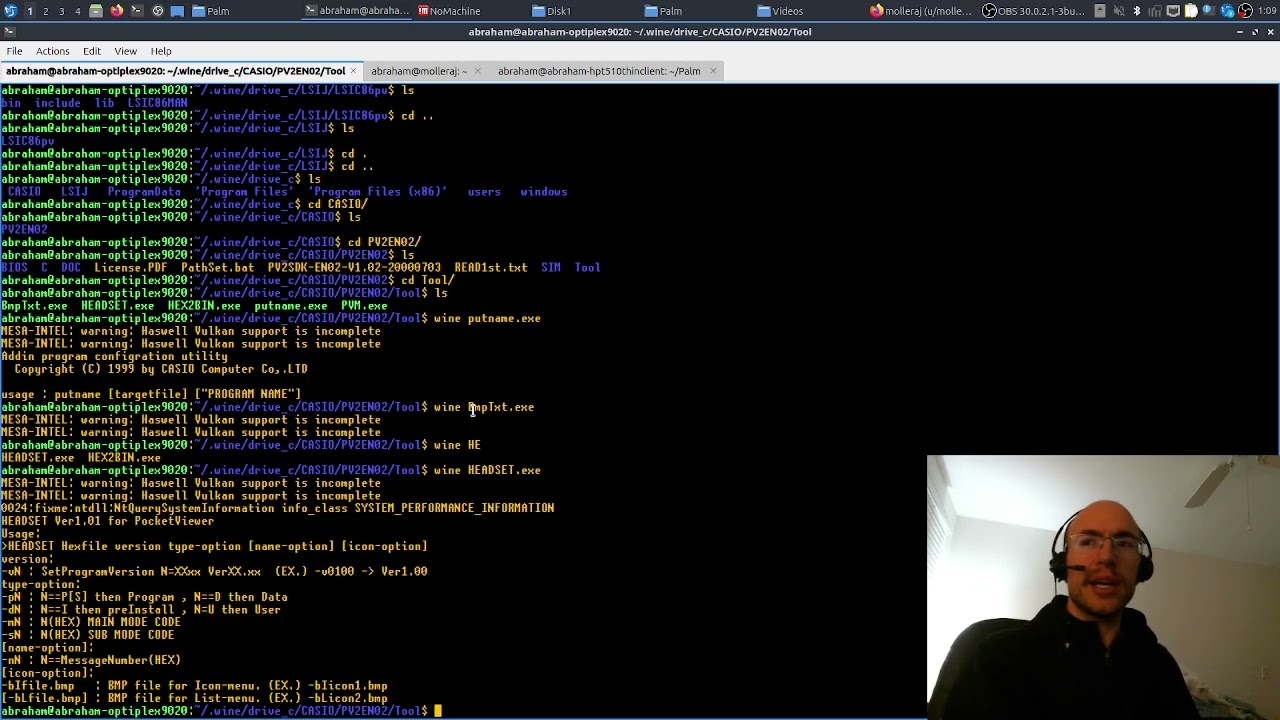This screenshot has width=1280, height=720.
Task: Switch to virtual desktop 2
Action: [45, 11]
